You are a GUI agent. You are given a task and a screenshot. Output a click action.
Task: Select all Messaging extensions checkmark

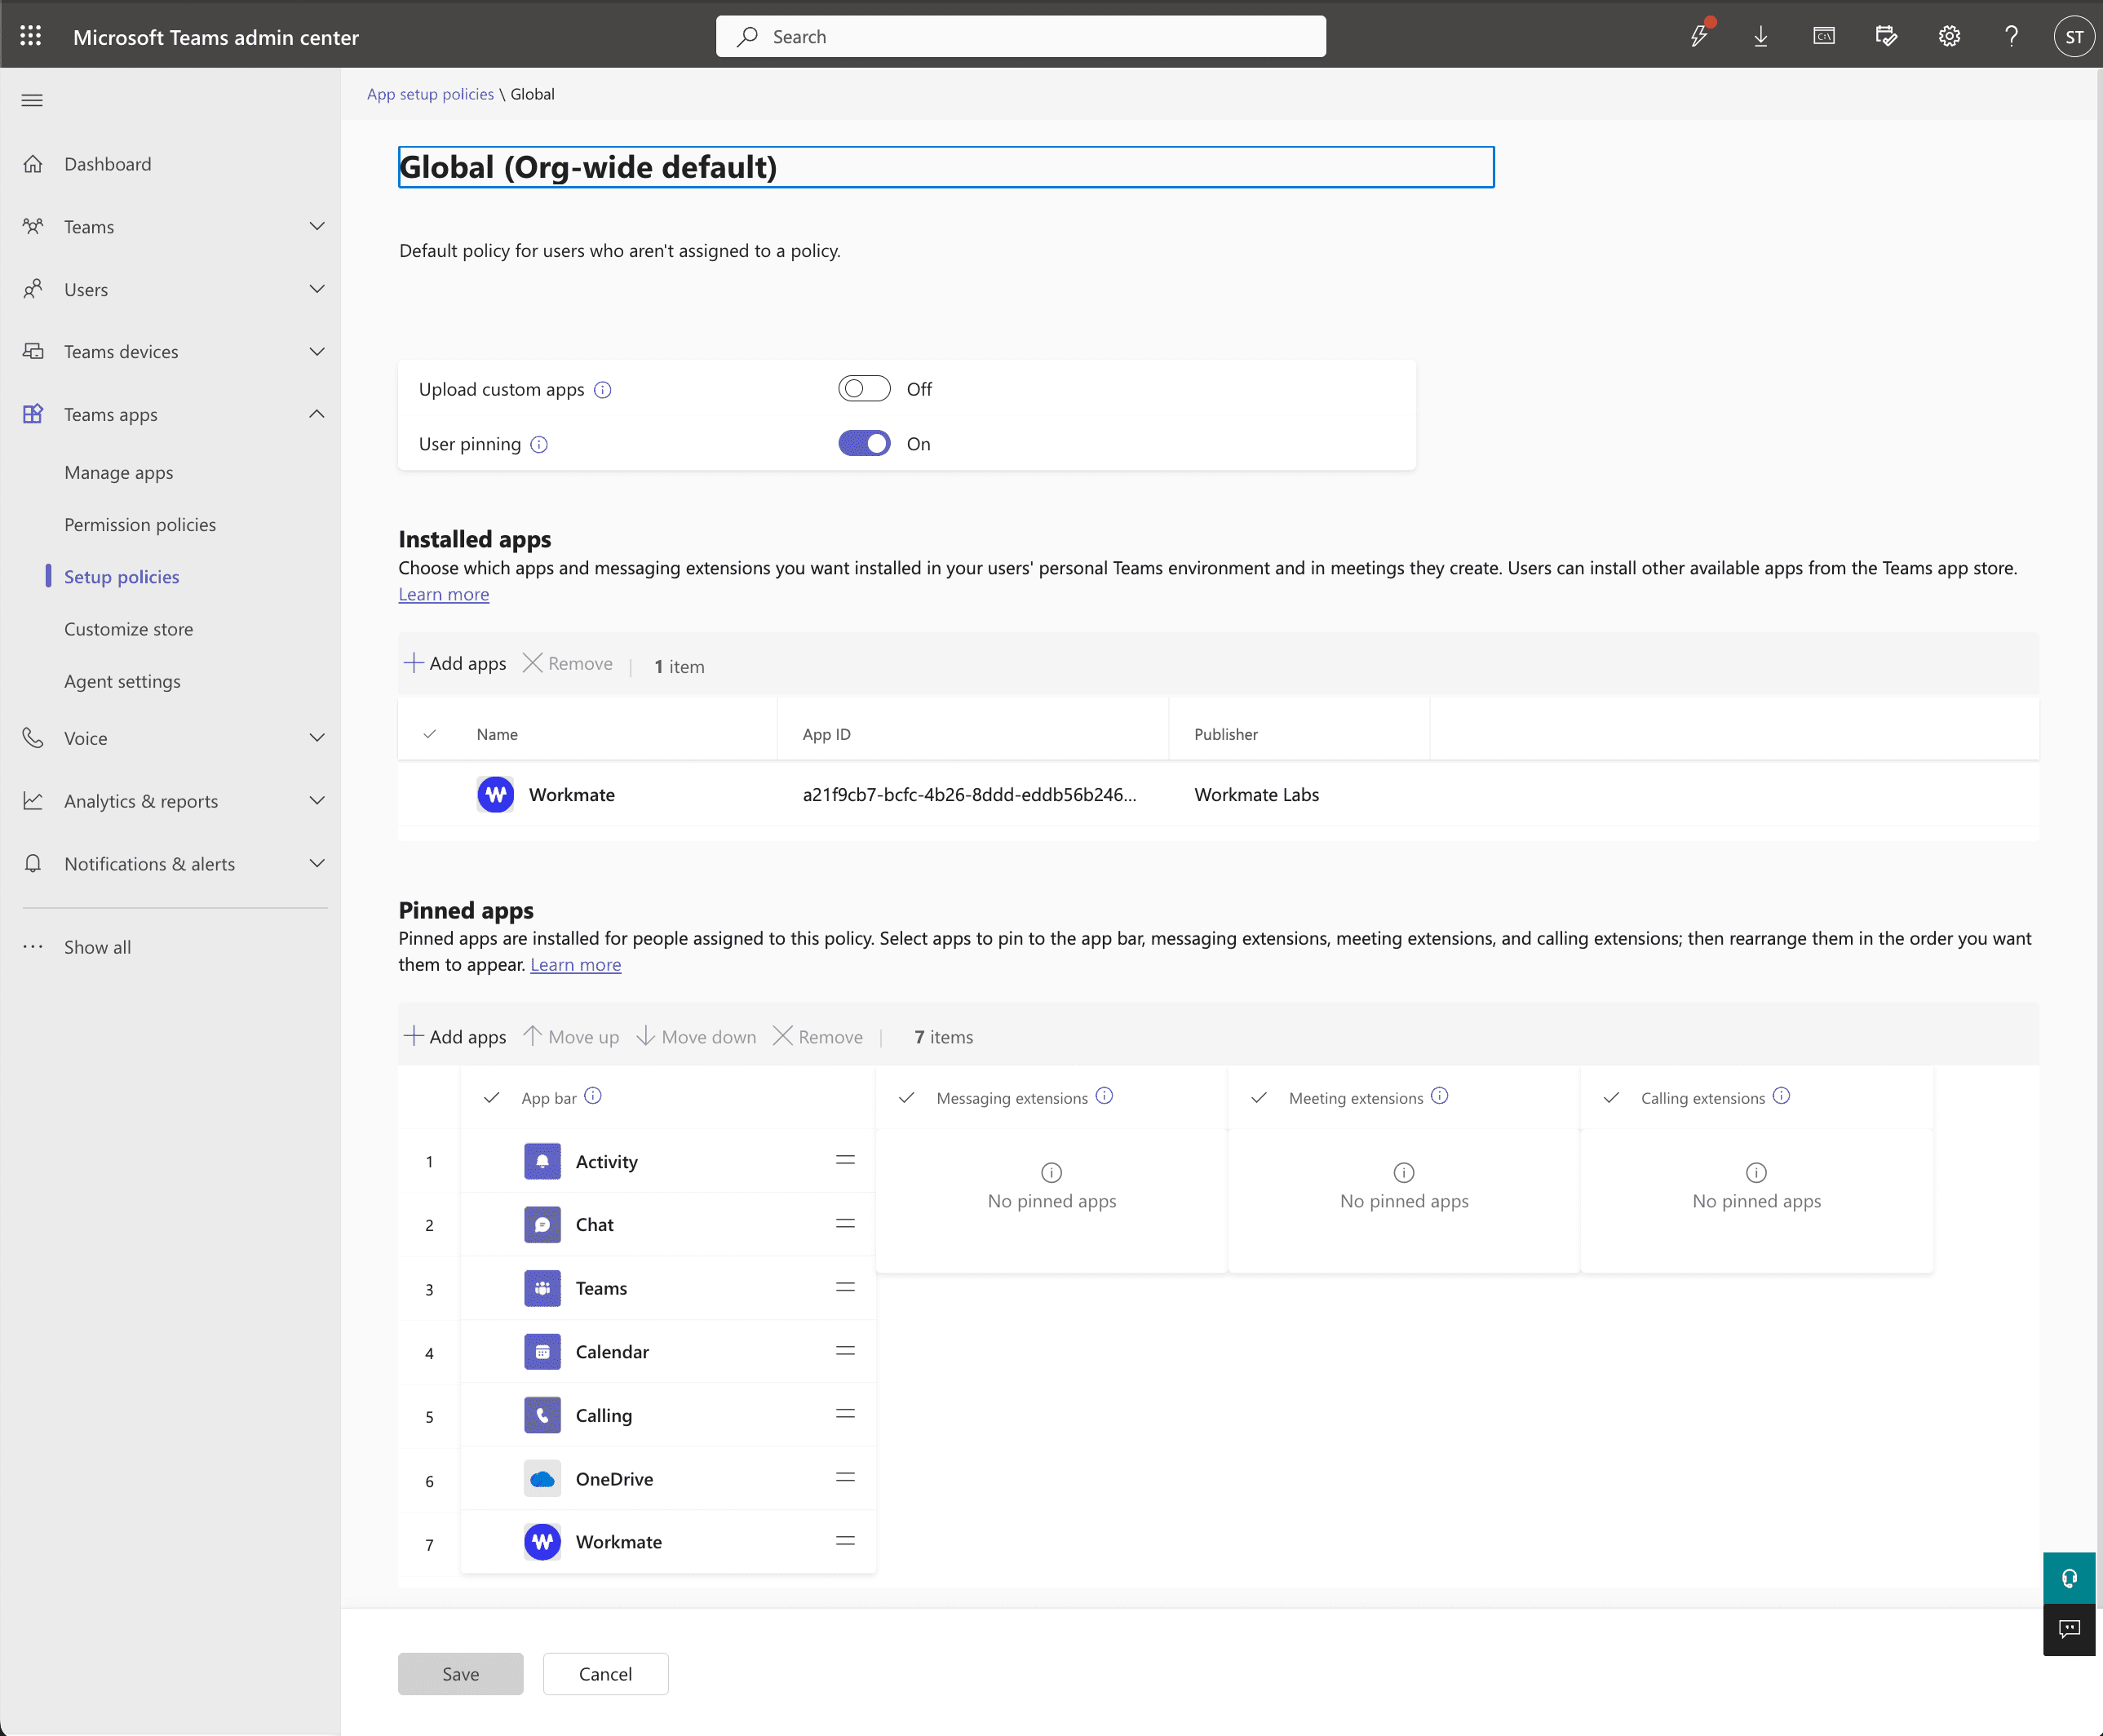click(906, 1098)
